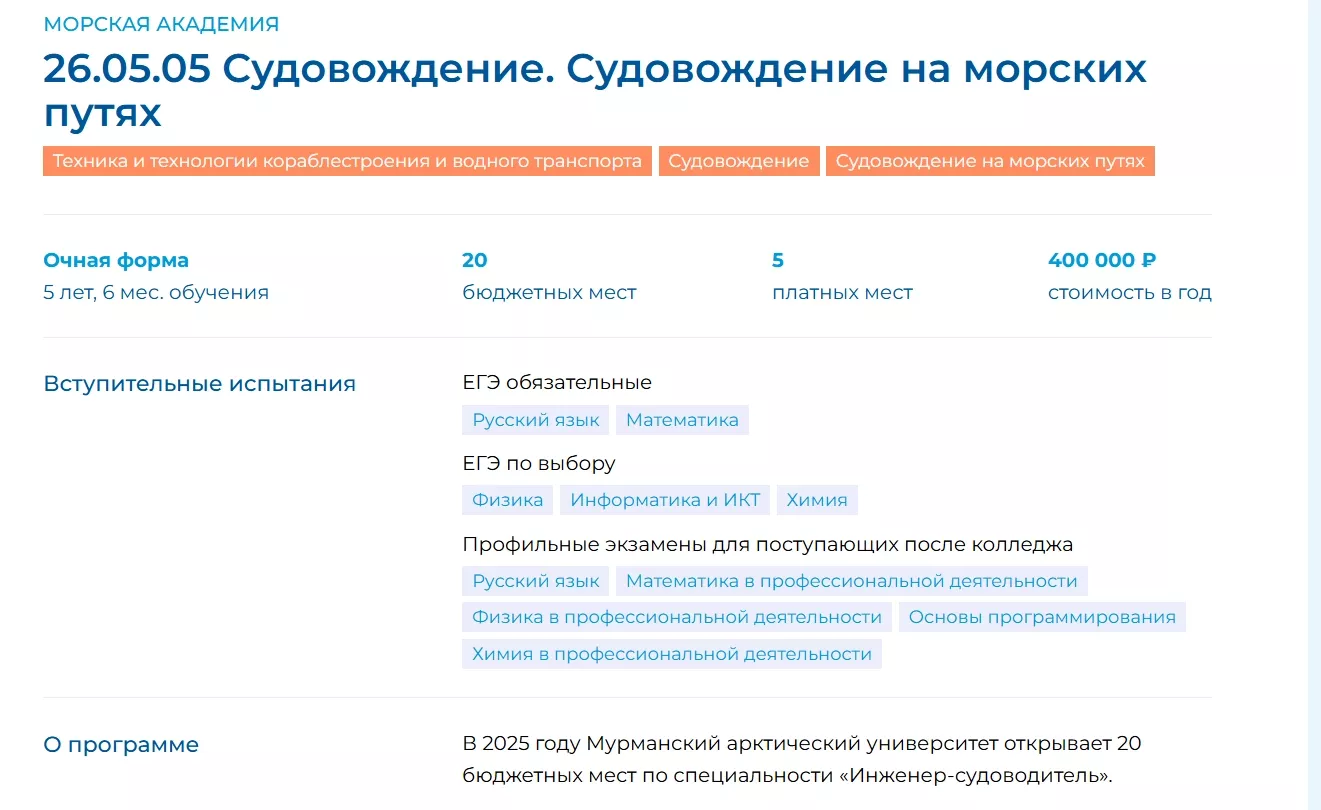Click the ЕГЭ по выбору label

click(539, 463)
